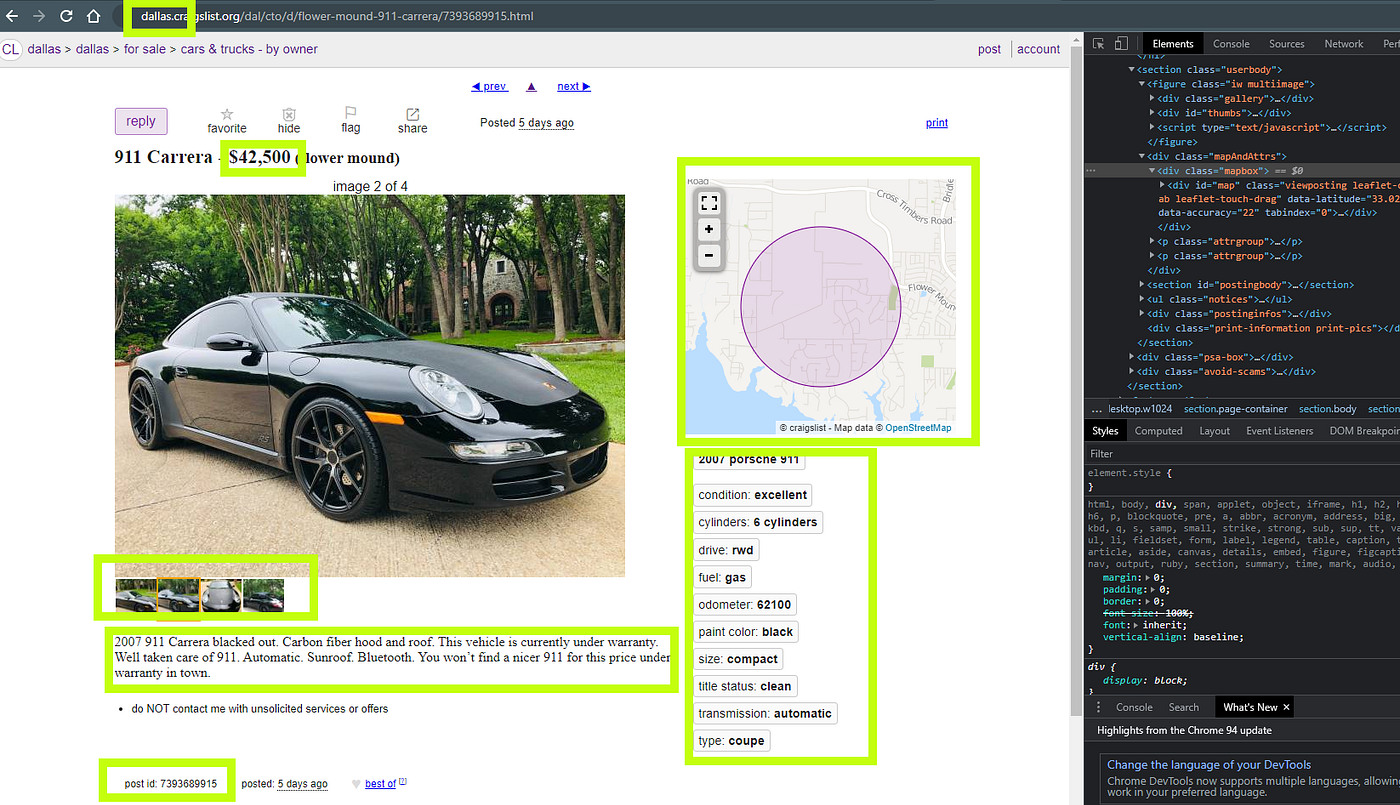Expand the script text/javascript node
Screen dimensions: 1400x805
tap(1153, 128)
